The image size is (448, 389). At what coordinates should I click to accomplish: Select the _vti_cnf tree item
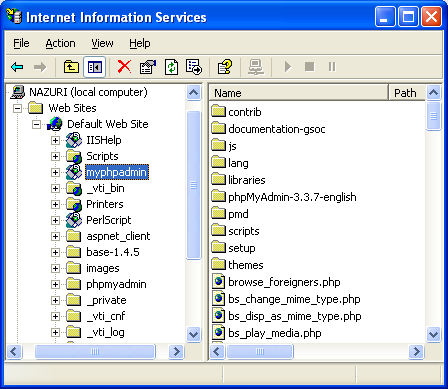pos(106,316)
